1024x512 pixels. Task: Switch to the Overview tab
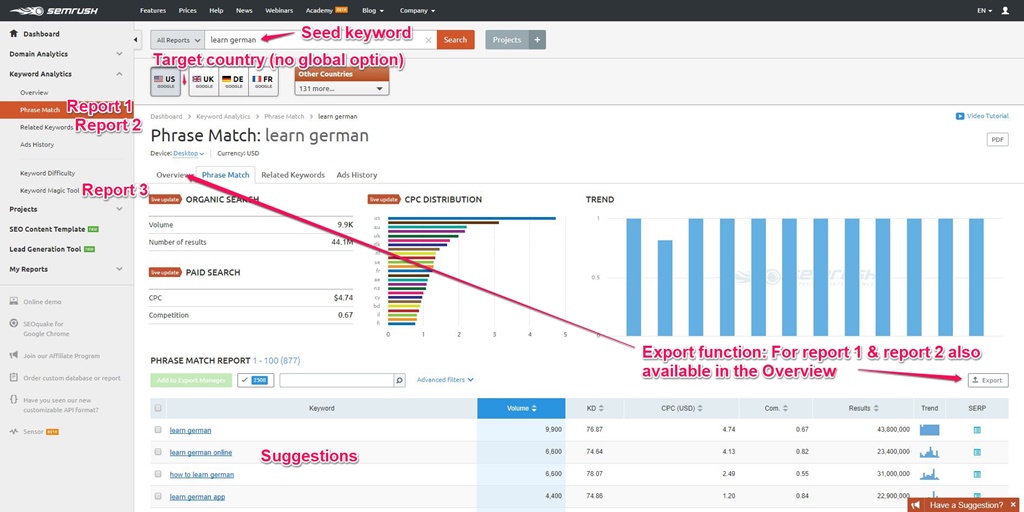point(172,175)
